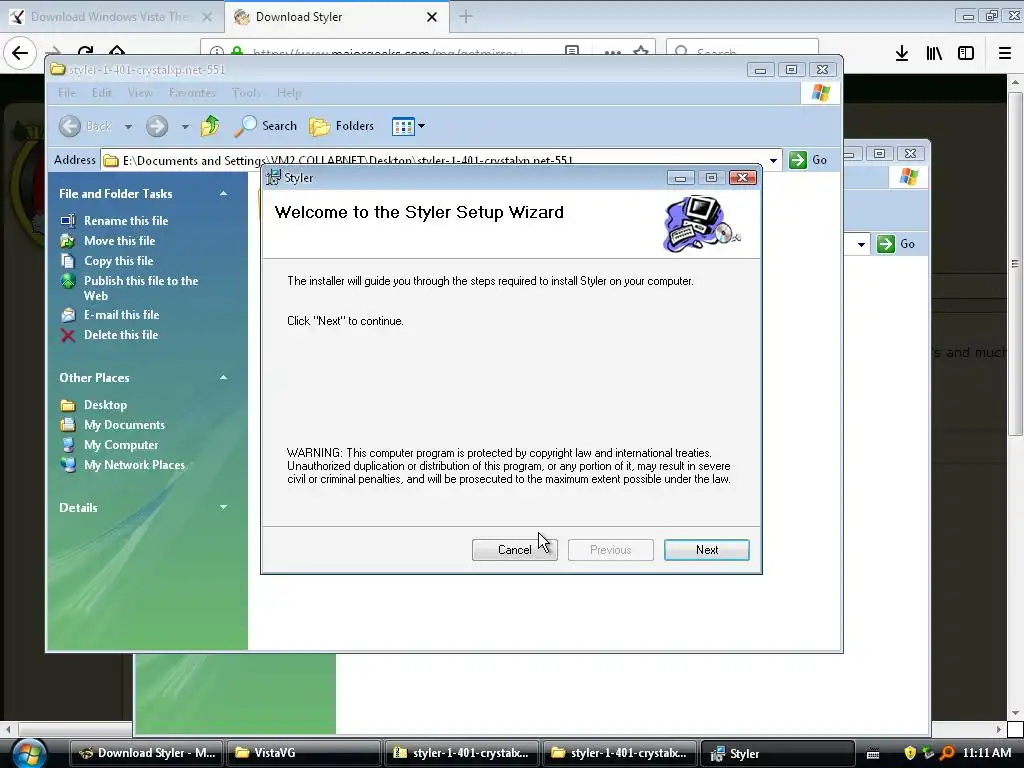This screenshot has height=768, width=1024.
Task: Click the reader view icon in URL bar
Action: [572, 52]
